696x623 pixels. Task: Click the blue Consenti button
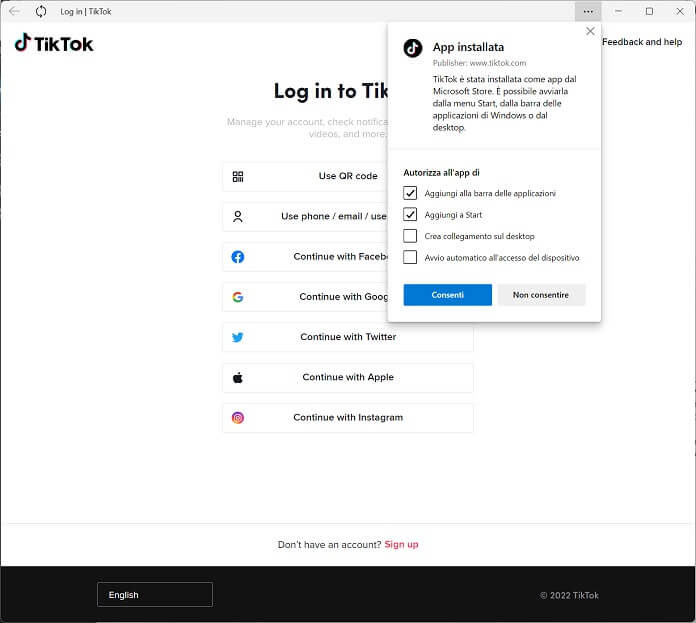(447, 295)
